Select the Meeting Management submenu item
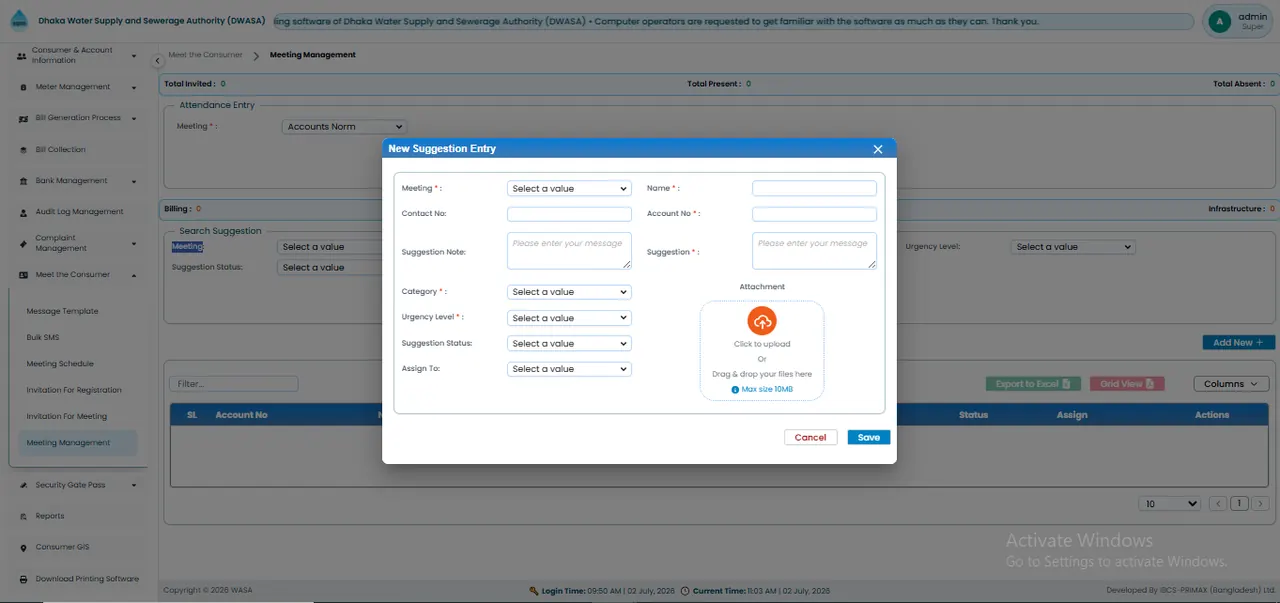The image size is (1280, 603). pyautogui.click(x=78, y=443)
